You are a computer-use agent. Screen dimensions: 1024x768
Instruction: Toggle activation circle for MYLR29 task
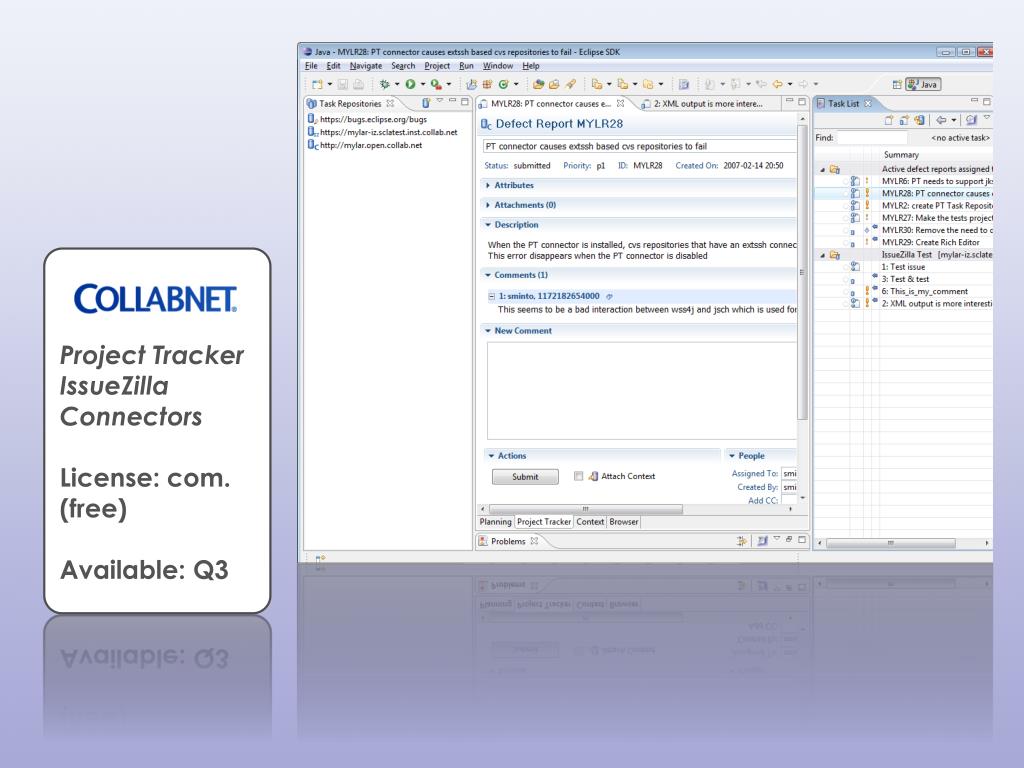tap(845, 242)
